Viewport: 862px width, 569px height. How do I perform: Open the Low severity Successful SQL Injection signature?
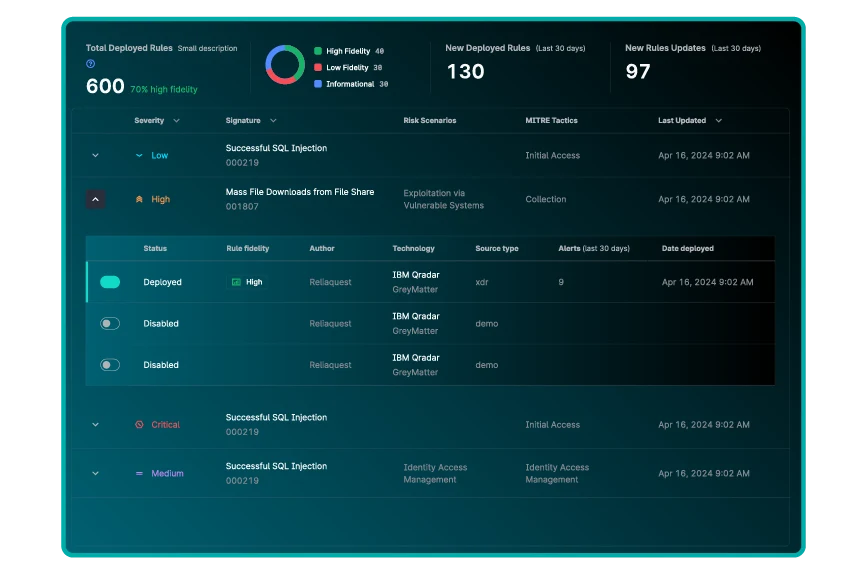(x=276, y=148)
